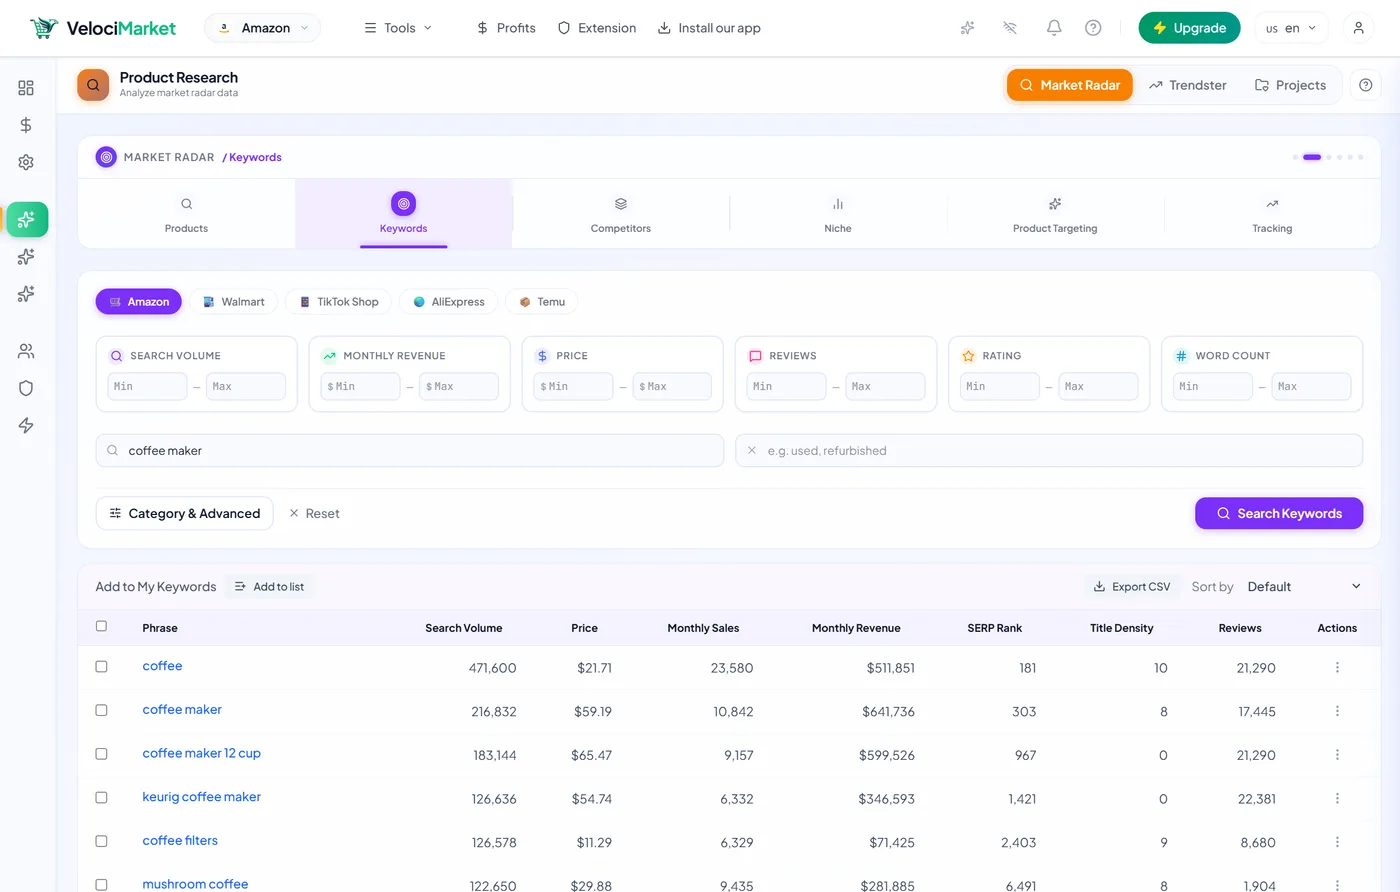1400x892 pixels.
Task: Toggle the select-all checkbox in table header
Action: coord(101,626)
